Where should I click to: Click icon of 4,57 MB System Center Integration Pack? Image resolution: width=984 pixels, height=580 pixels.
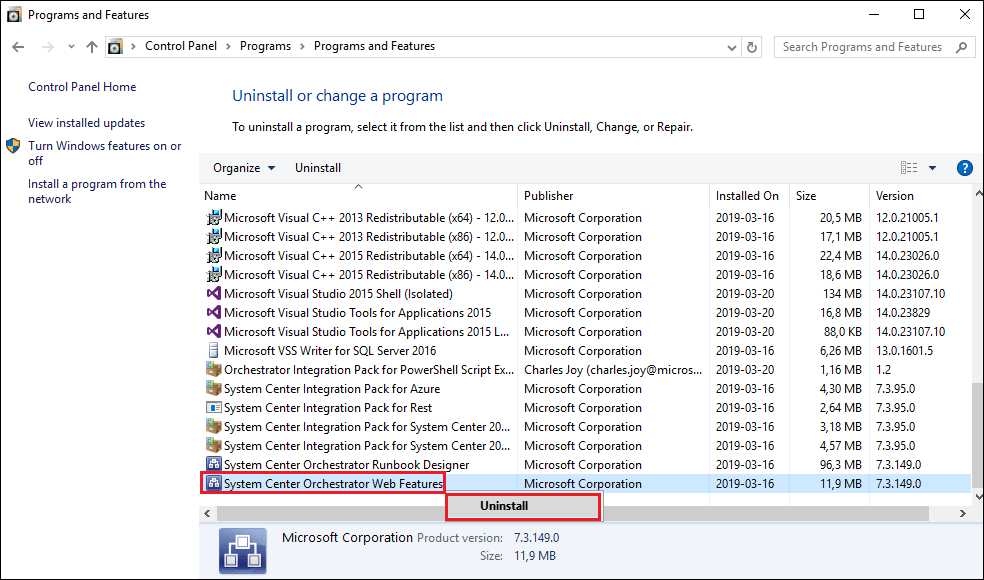point(214,446)
